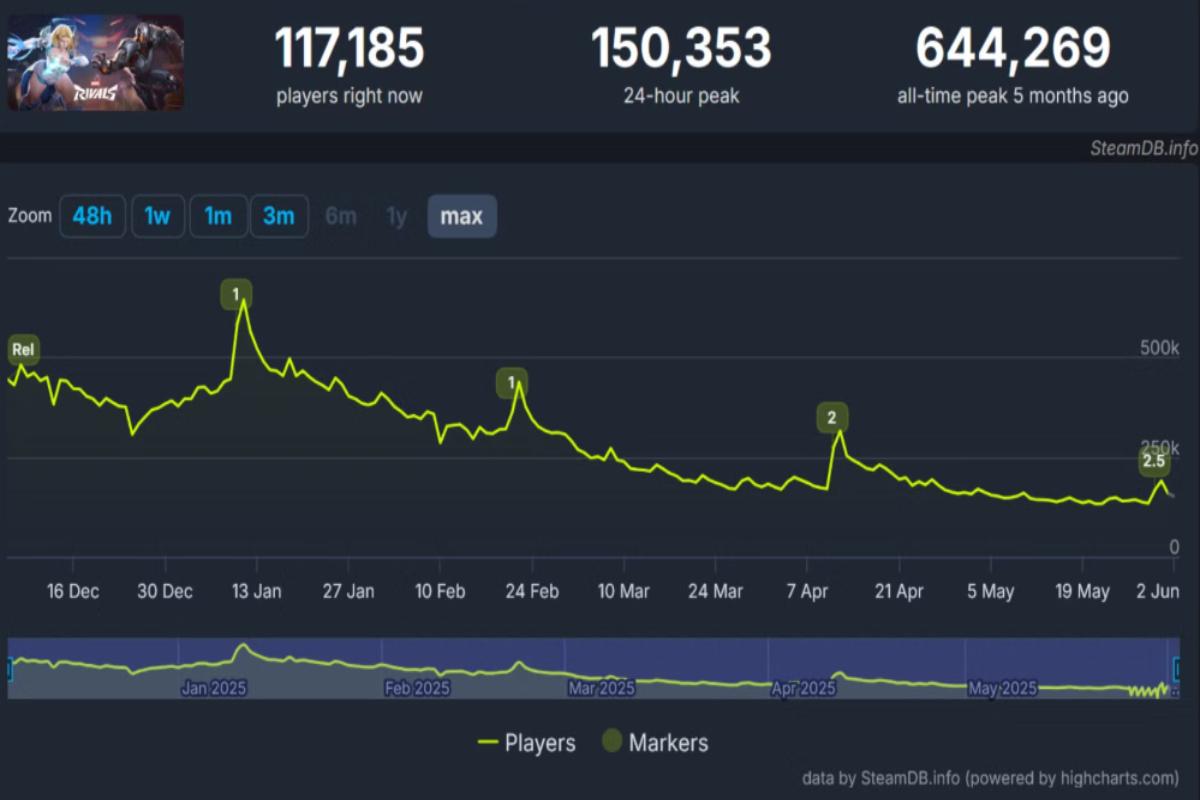
Task: Open the SteamDB.info watermark above the chart
Action: [x=1144, y=148]
